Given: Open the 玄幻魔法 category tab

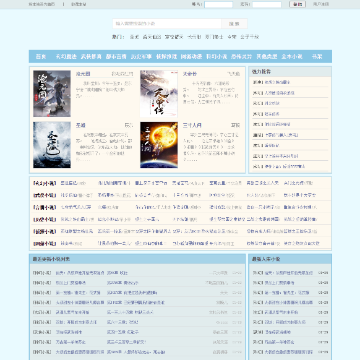Looking at the screenshot, I should 66,57.
